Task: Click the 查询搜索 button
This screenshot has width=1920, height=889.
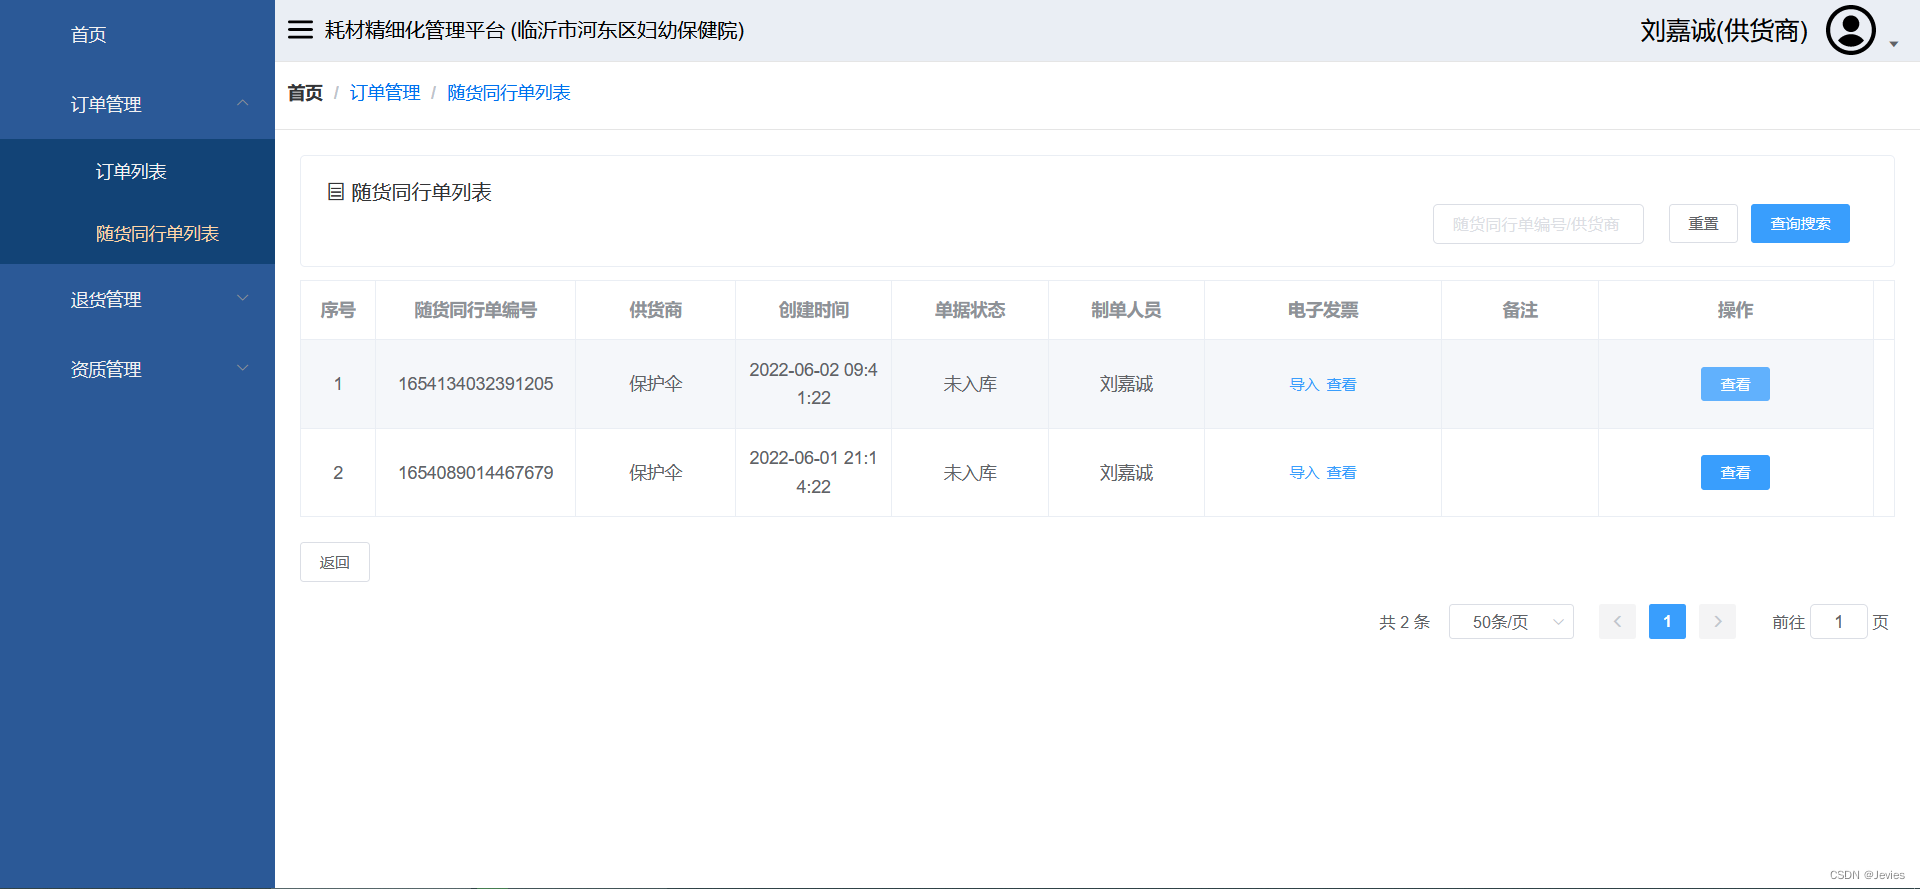Action: coord(1800,224)
